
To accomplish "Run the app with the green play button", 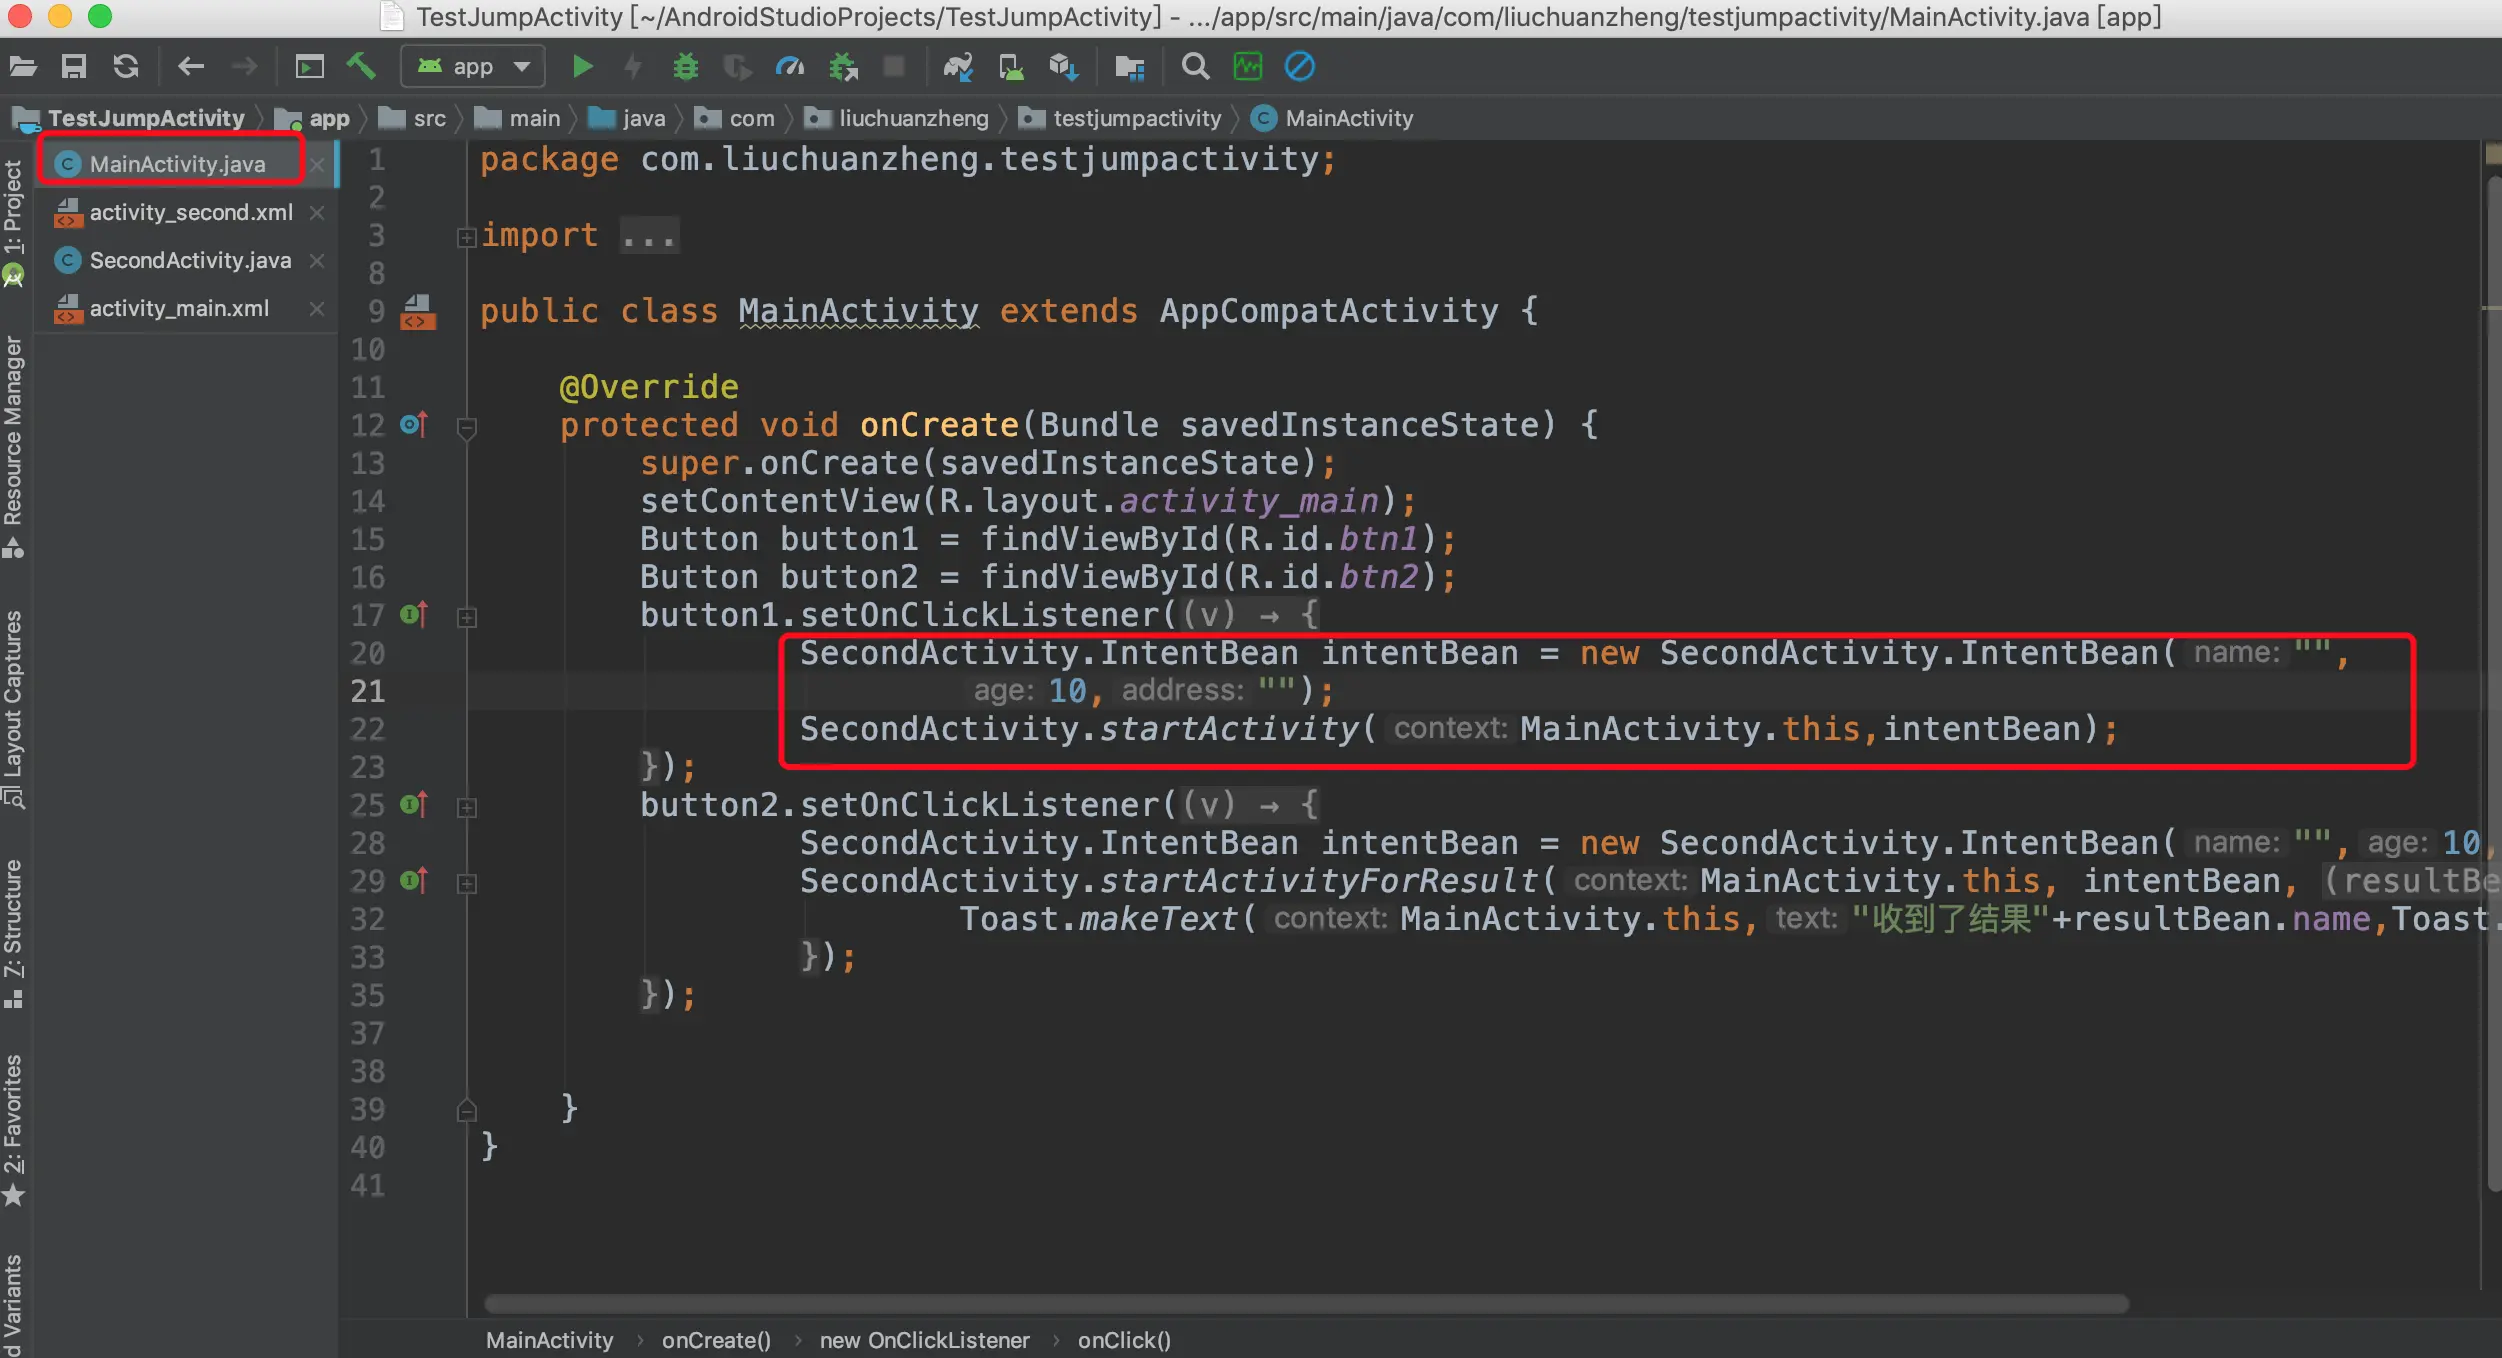I will pos(582,67).
